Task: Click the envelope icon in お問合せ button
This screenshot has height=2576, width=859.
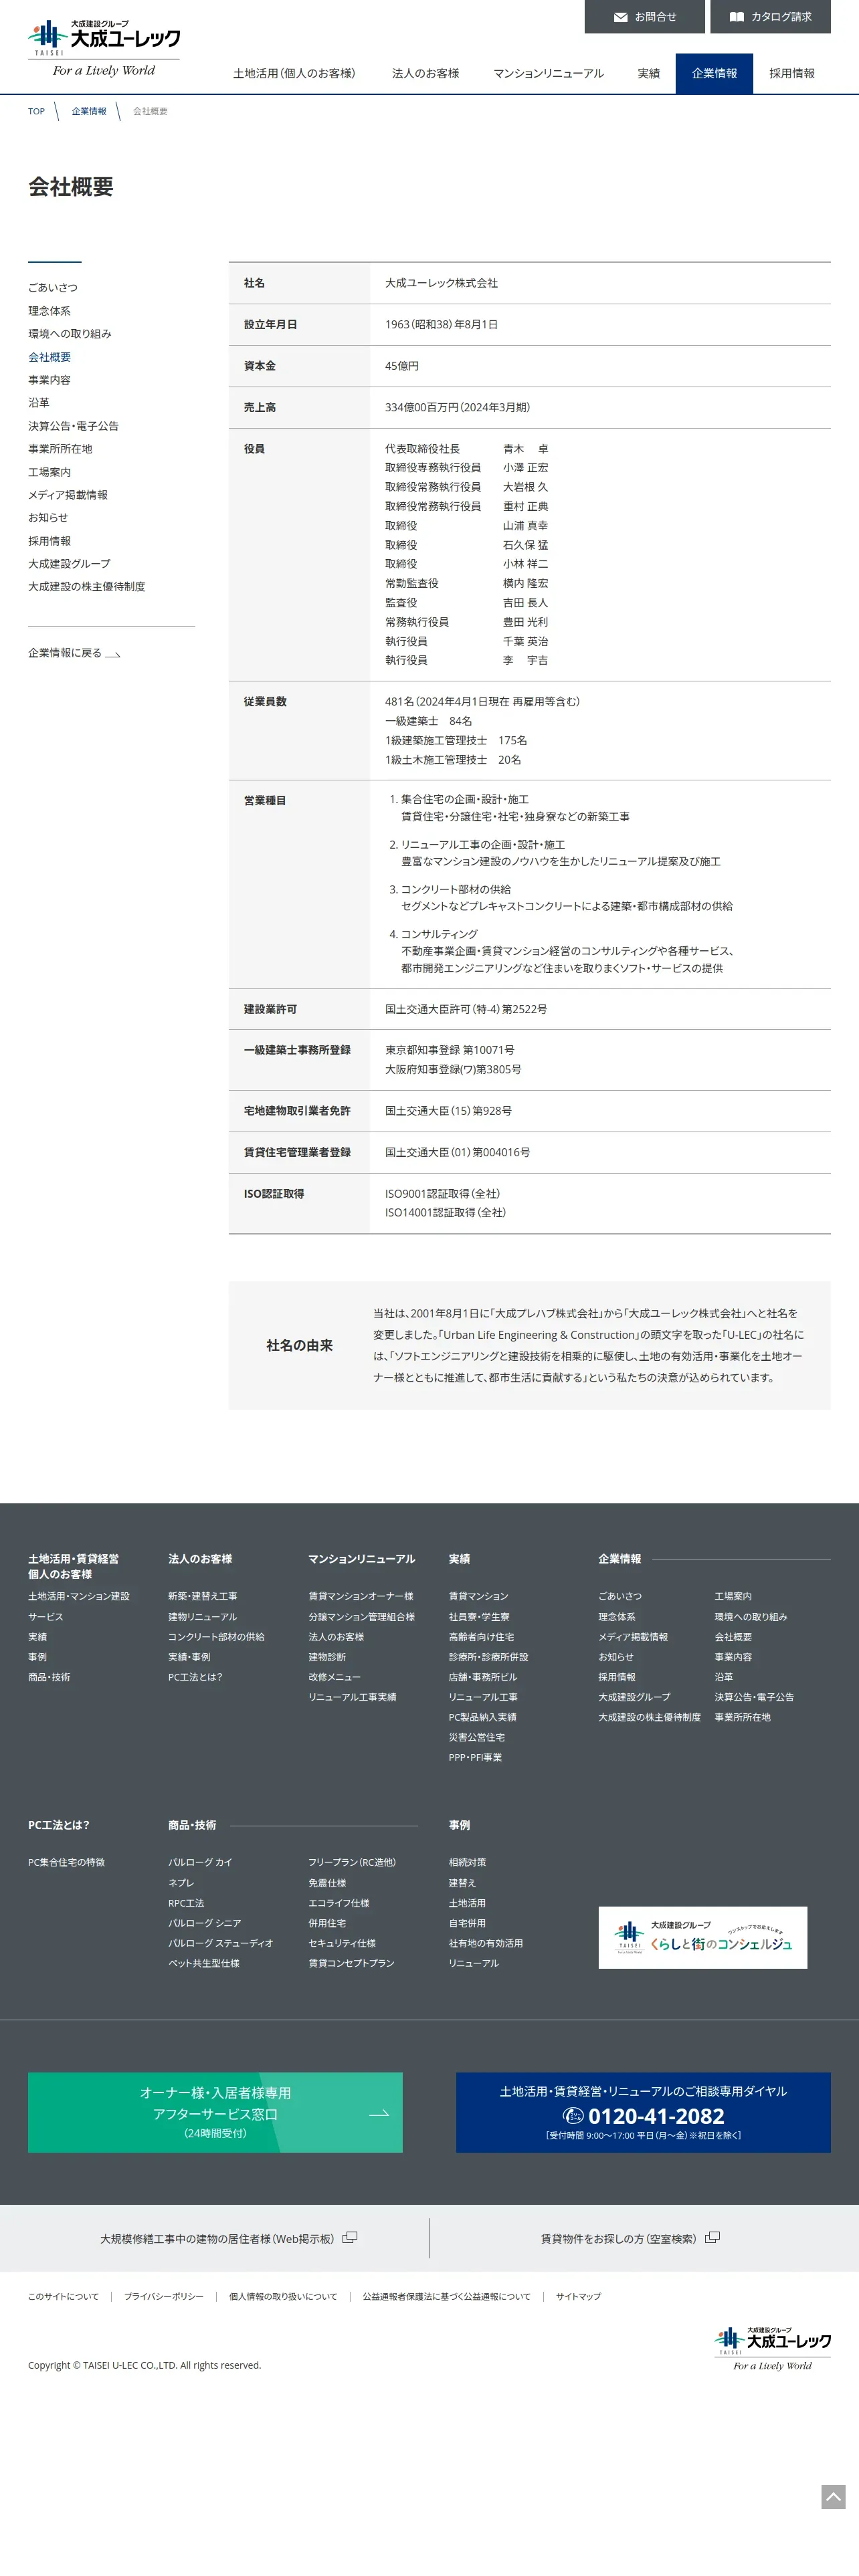Action: tap(621, 17)
